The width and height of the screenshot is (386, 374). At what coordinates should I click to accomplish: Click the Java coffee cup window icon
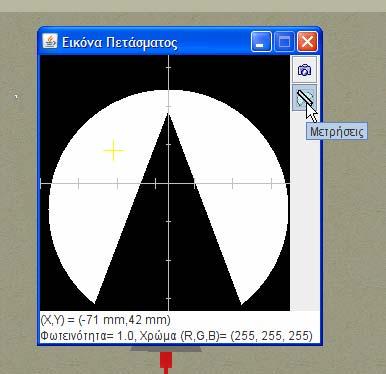[x=50, y=41]
